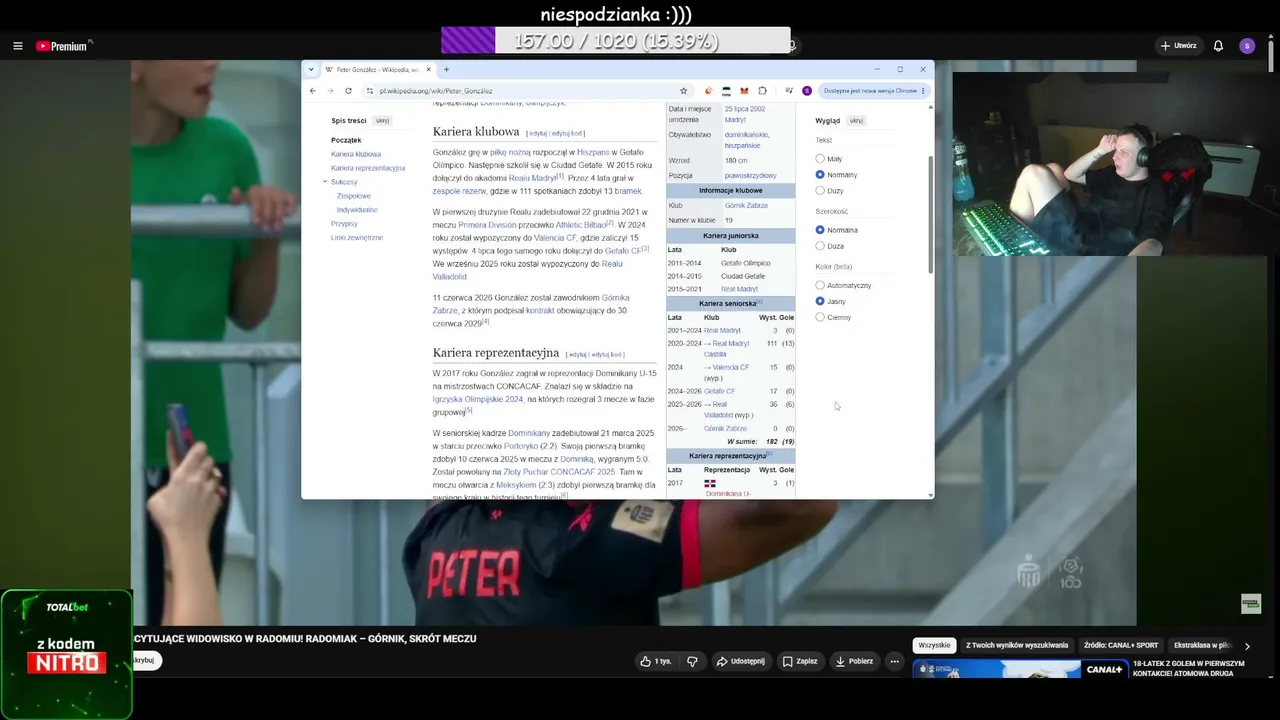Click the Wikipedia page vertical scrollbar
Viewport: 1280px width, 720px height.
[931, 215]
